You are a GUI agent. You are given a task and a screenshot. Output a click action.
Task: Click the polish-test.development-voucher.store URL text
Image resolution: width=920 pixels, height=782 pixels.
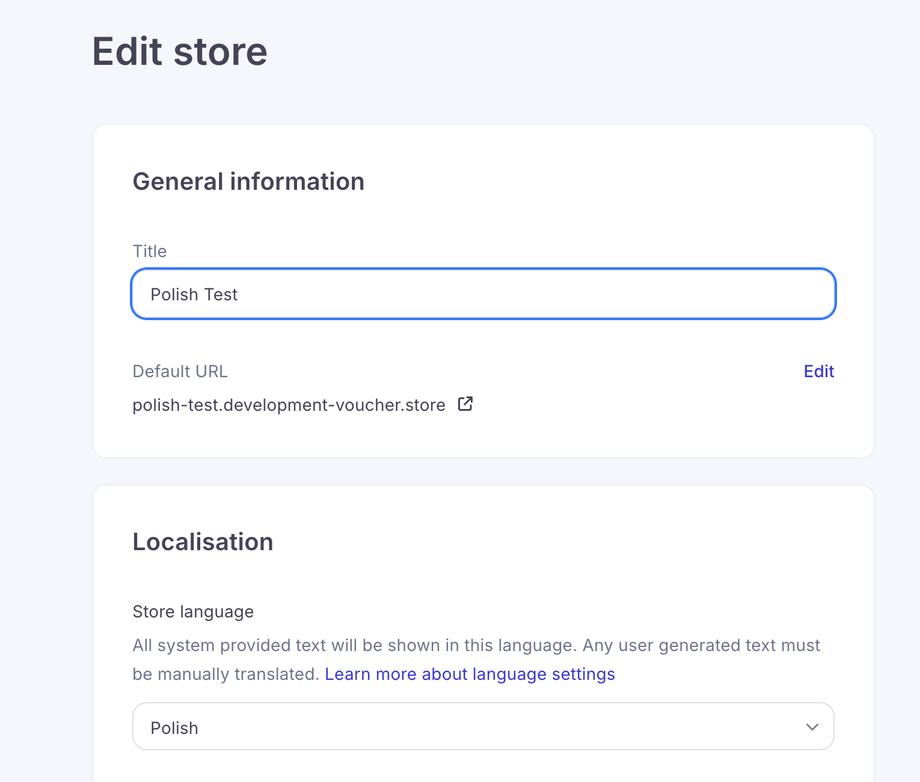point(288,406)
